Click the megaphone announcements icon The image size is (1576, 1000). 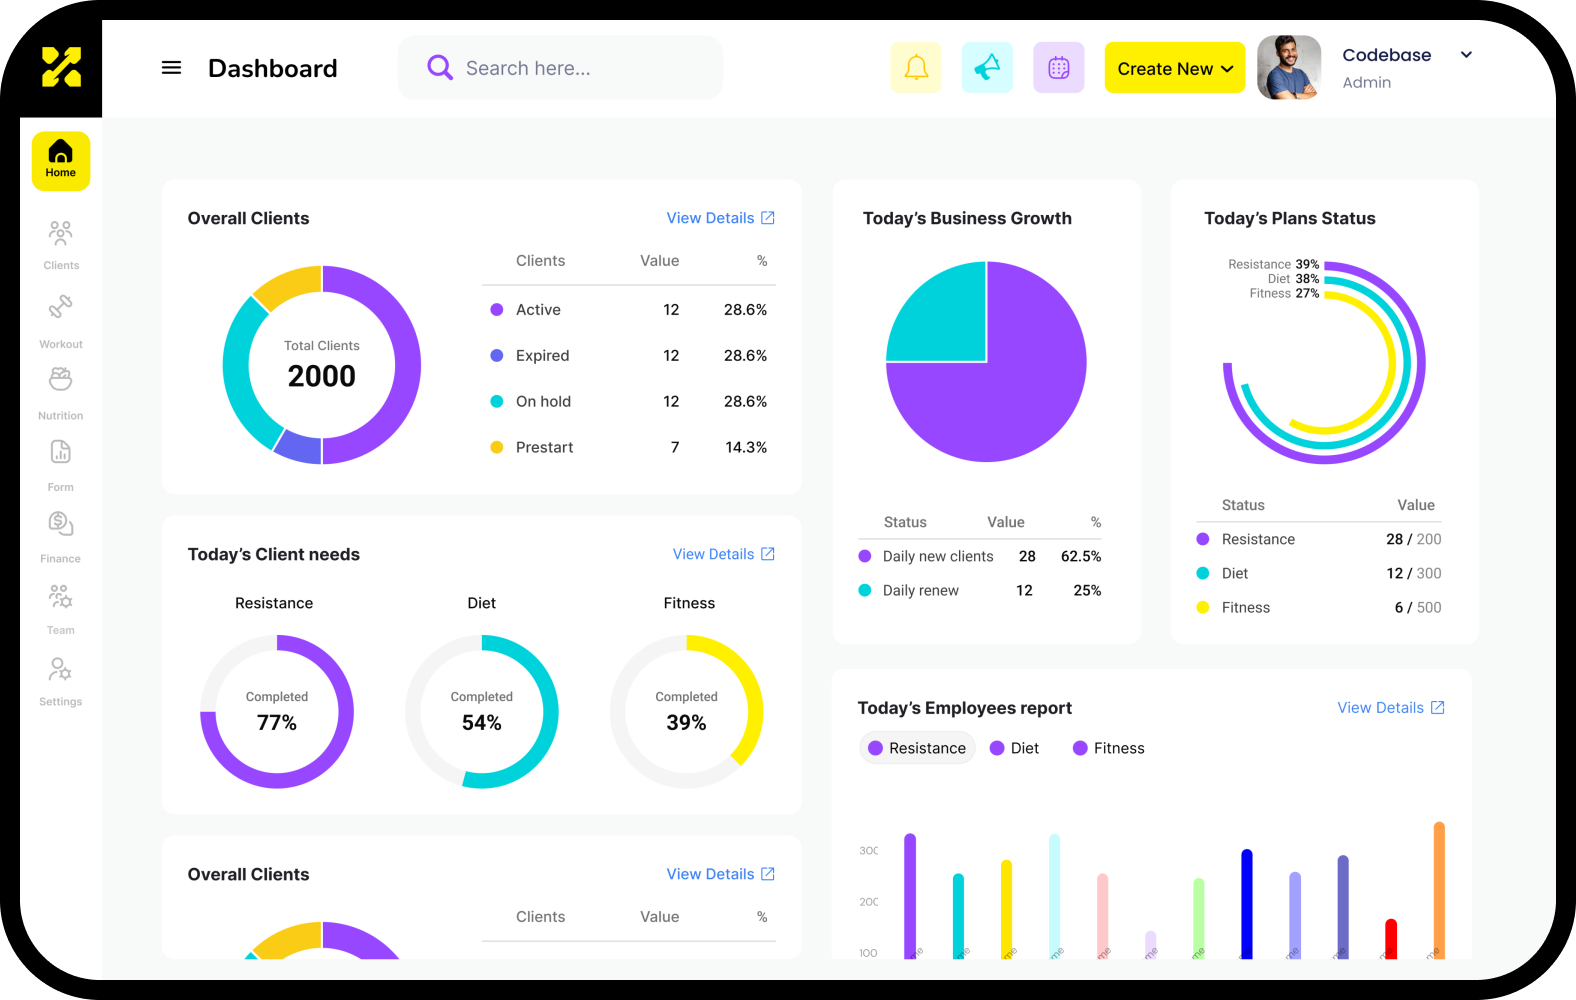987,68
